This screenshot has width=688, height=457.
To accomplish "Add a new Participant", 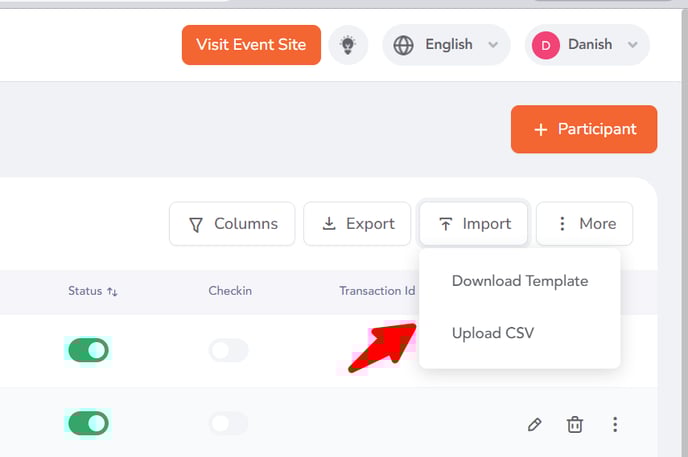I will (584, 129).
